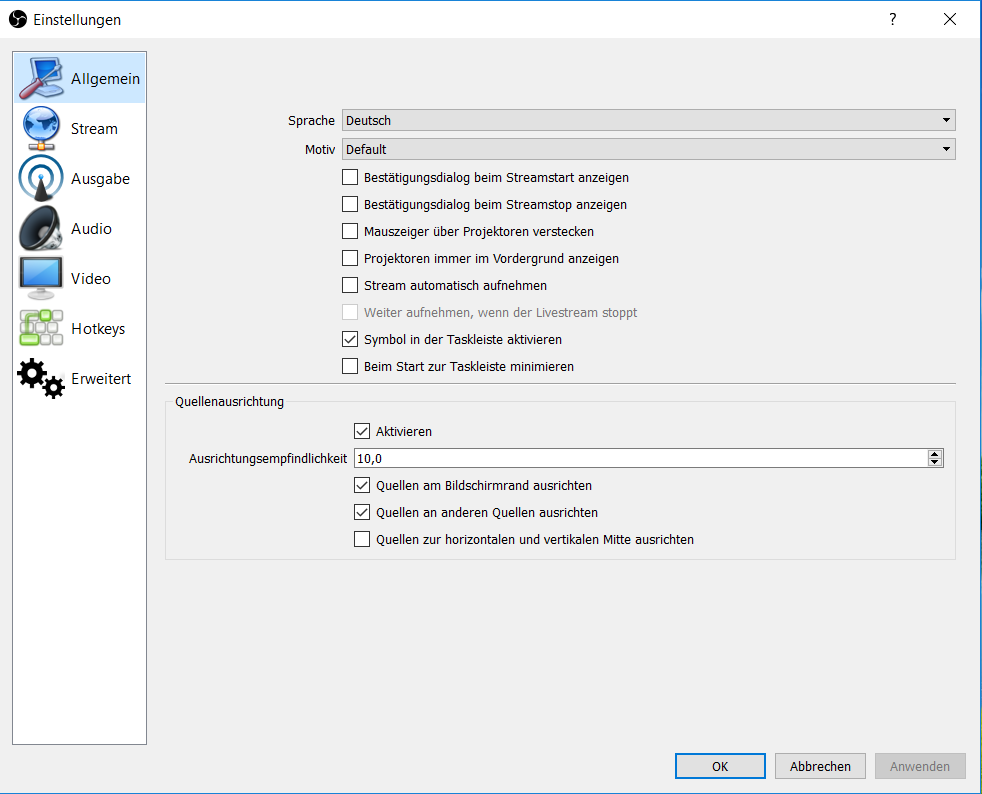Click the OBS logo in the title bar

18,19
